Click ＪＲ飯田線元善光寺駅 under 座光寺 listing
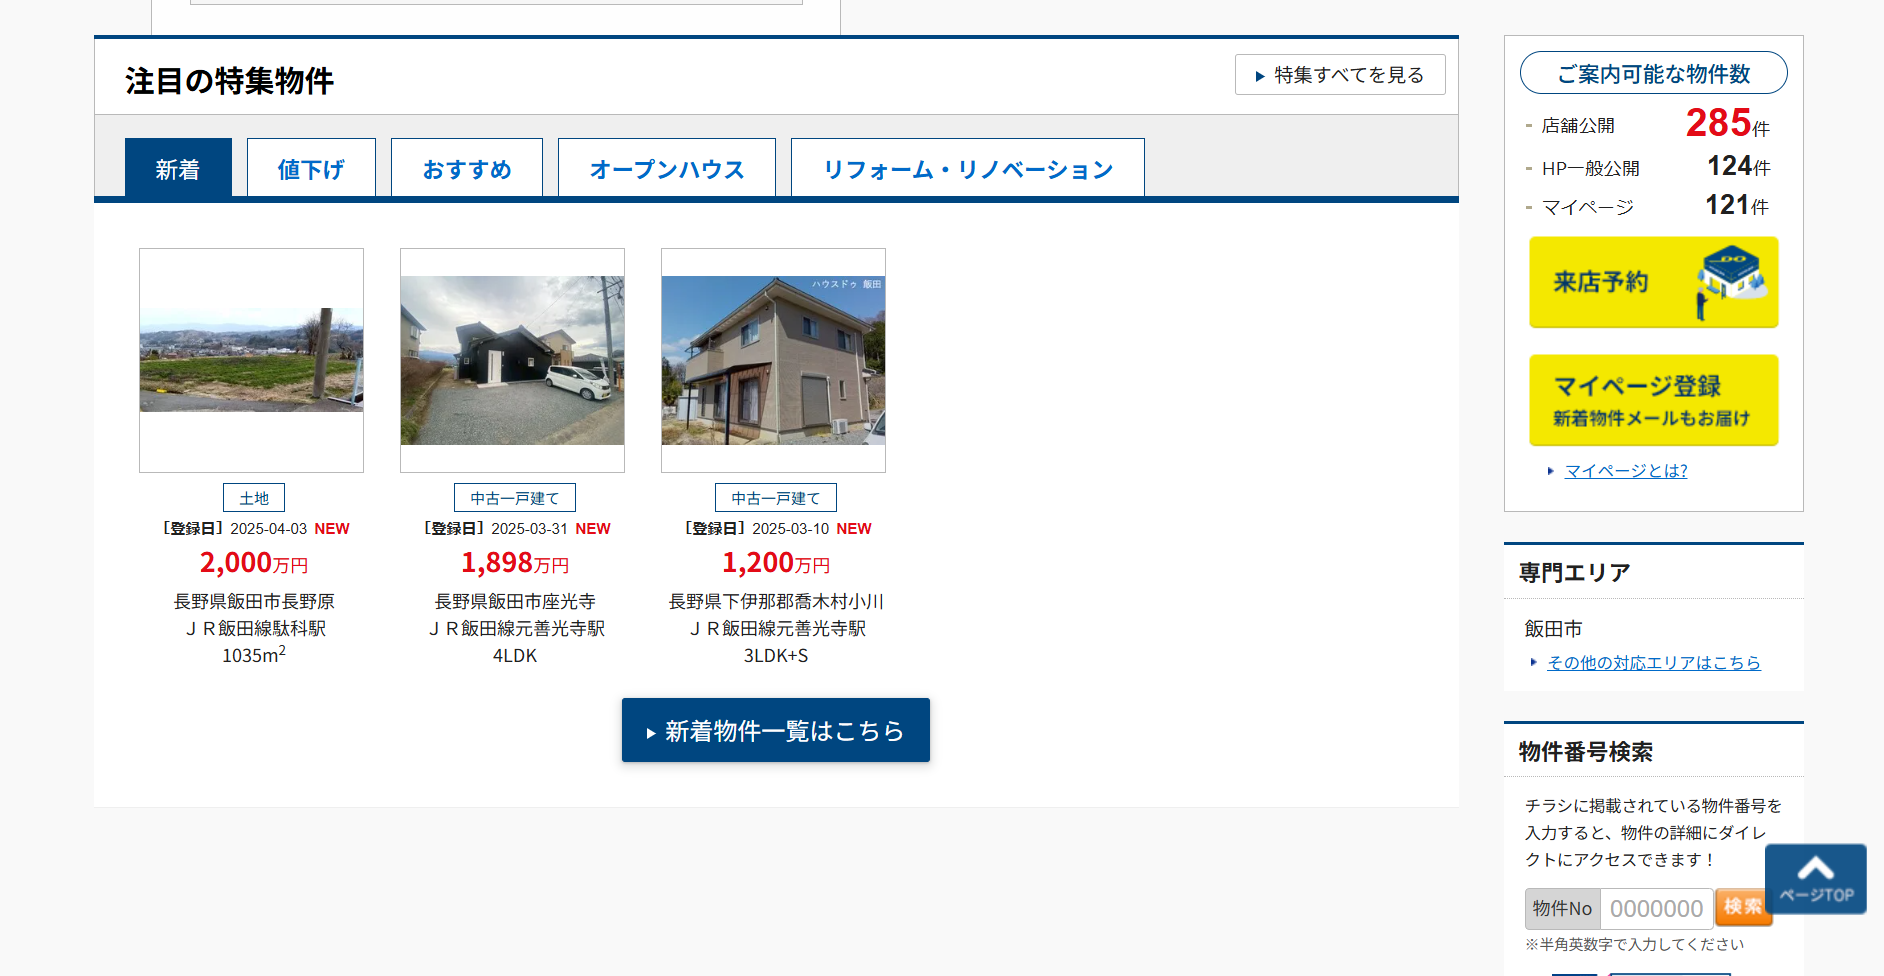 515,629
